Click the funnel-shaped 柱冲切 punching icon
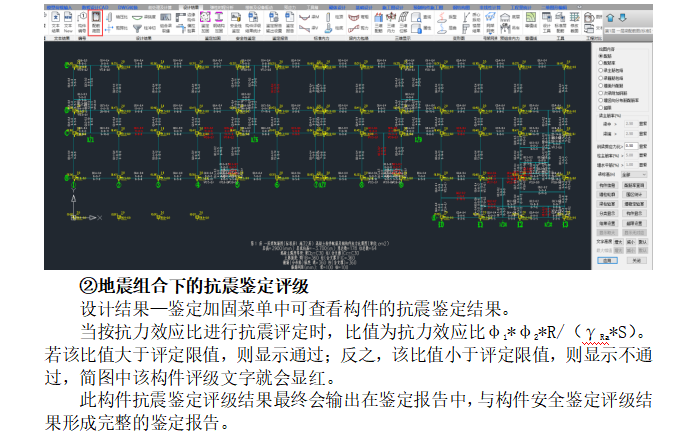This screenshot has height=446, width=690. pyautogui.click(x=137, y=28)
